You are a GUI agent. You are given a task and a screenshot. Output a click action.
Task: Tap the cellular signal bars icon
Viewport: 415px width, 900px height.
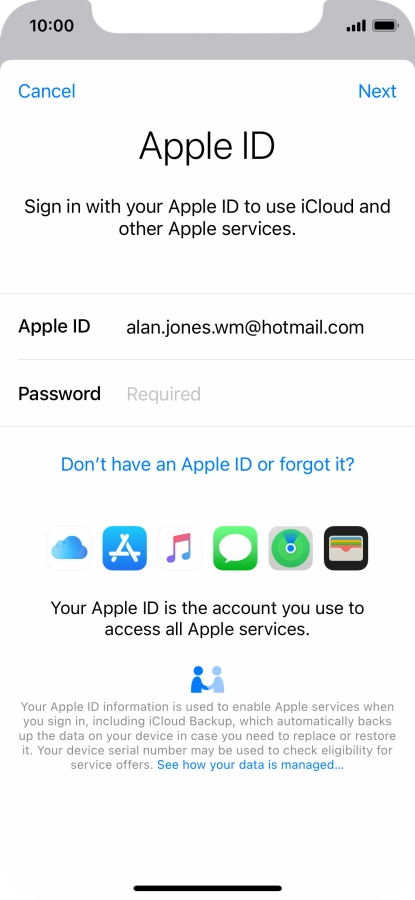coord(356,26)
